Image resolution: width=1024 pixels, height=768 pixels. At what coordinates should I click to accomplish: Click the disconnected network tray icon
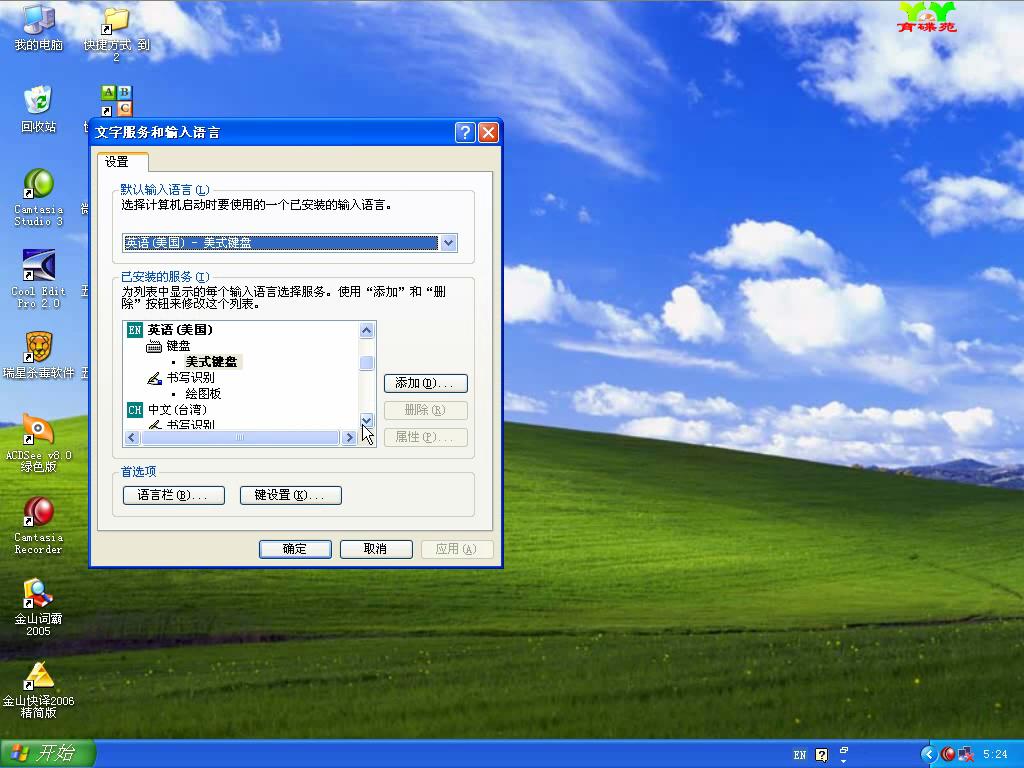point(967,754)
